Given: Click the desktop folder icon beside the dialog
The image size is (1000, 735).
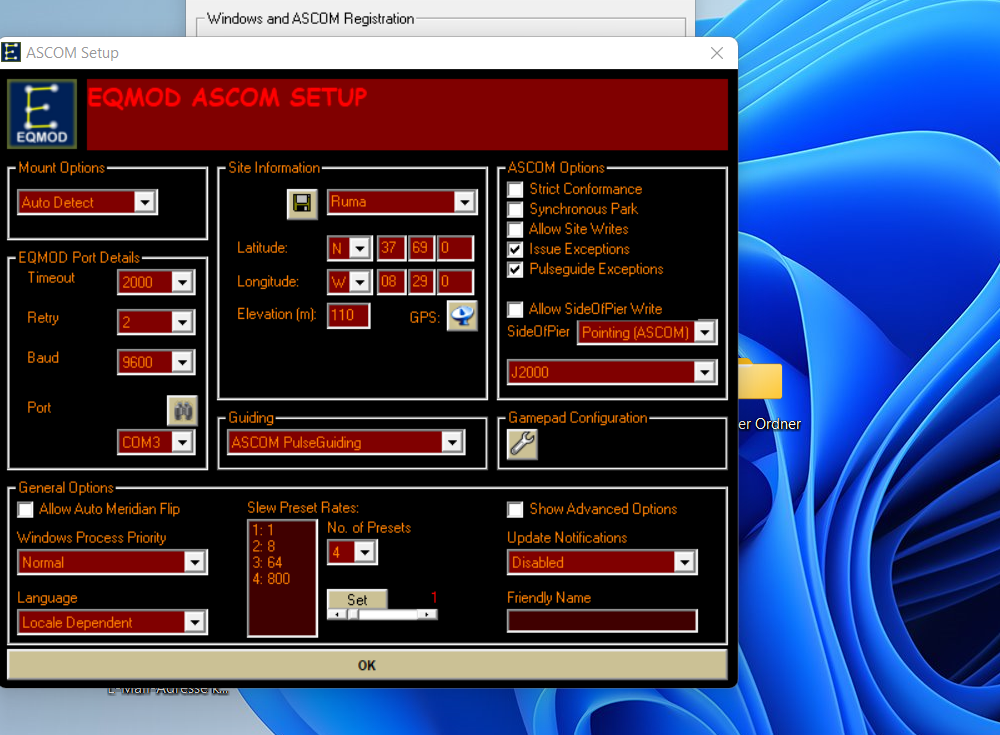Looking at the screenshot, I should pos(760,379).
